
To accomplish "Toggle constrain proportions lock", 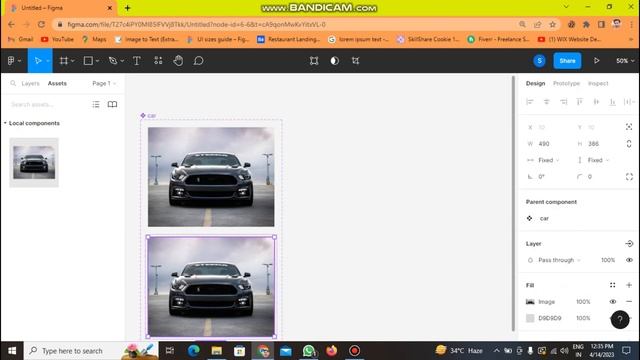I will (x=629, y=144).
